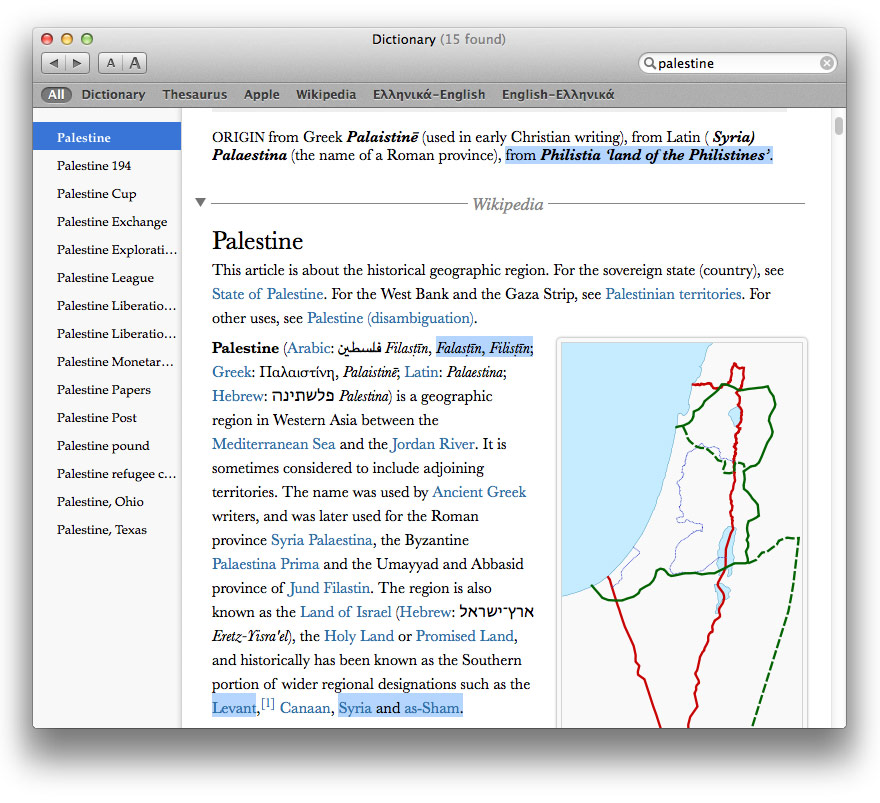The height and width of the screenshot is (803, 880).
Task: Follow the Latin language link
Action: [421, 372]
